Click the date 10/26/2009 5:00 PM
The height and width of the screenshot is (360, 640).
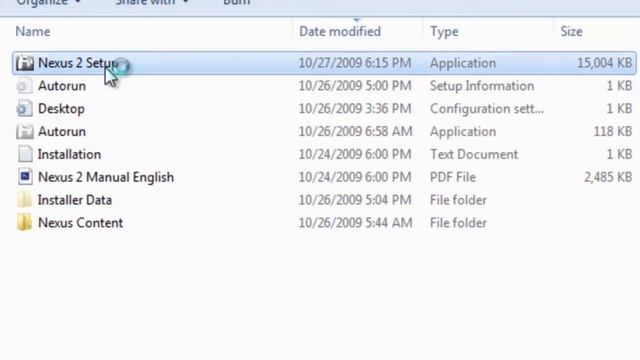pos(355,86)
